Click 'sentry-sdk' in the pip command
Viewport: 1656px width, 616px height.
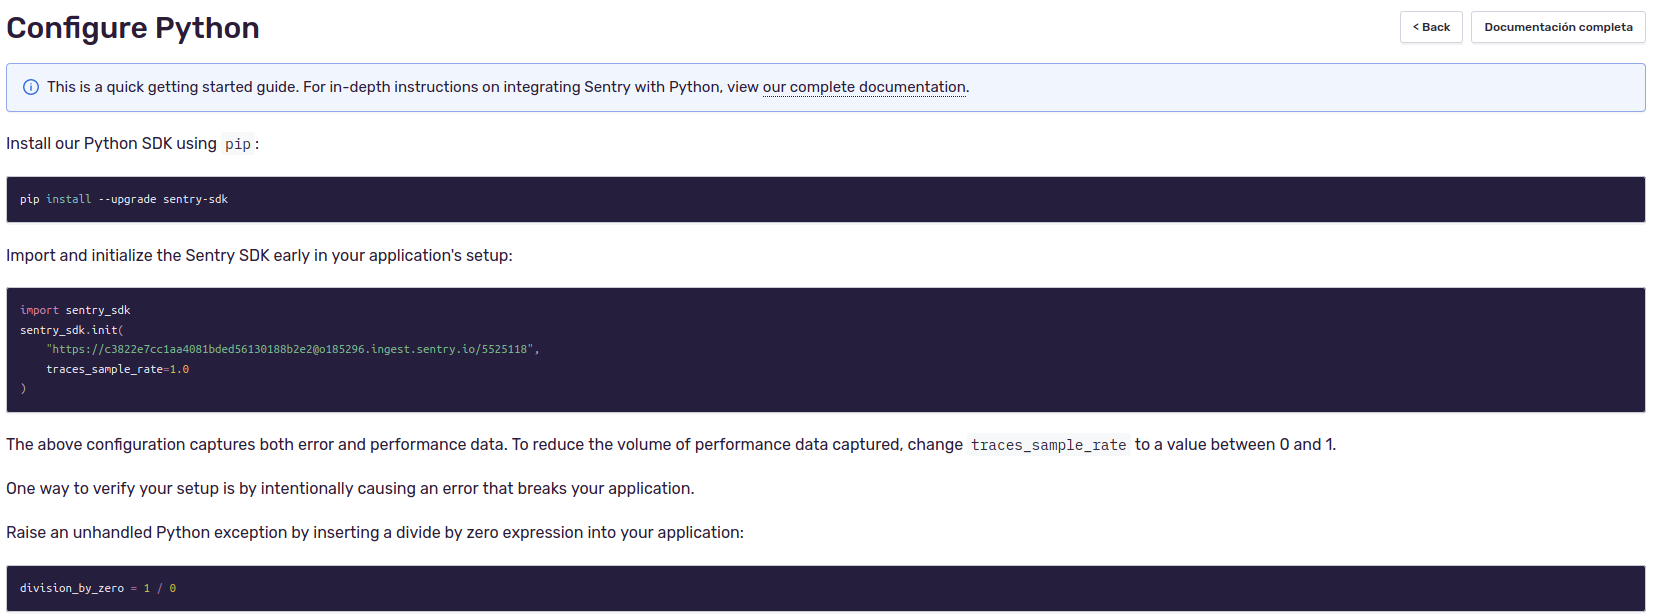click(x=195, y=199)
